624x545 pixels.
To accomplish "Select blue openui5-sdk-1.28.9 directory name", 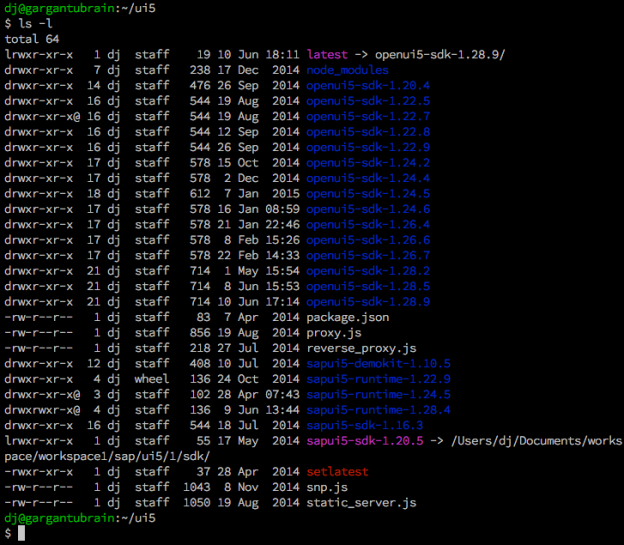I will 368,302.
